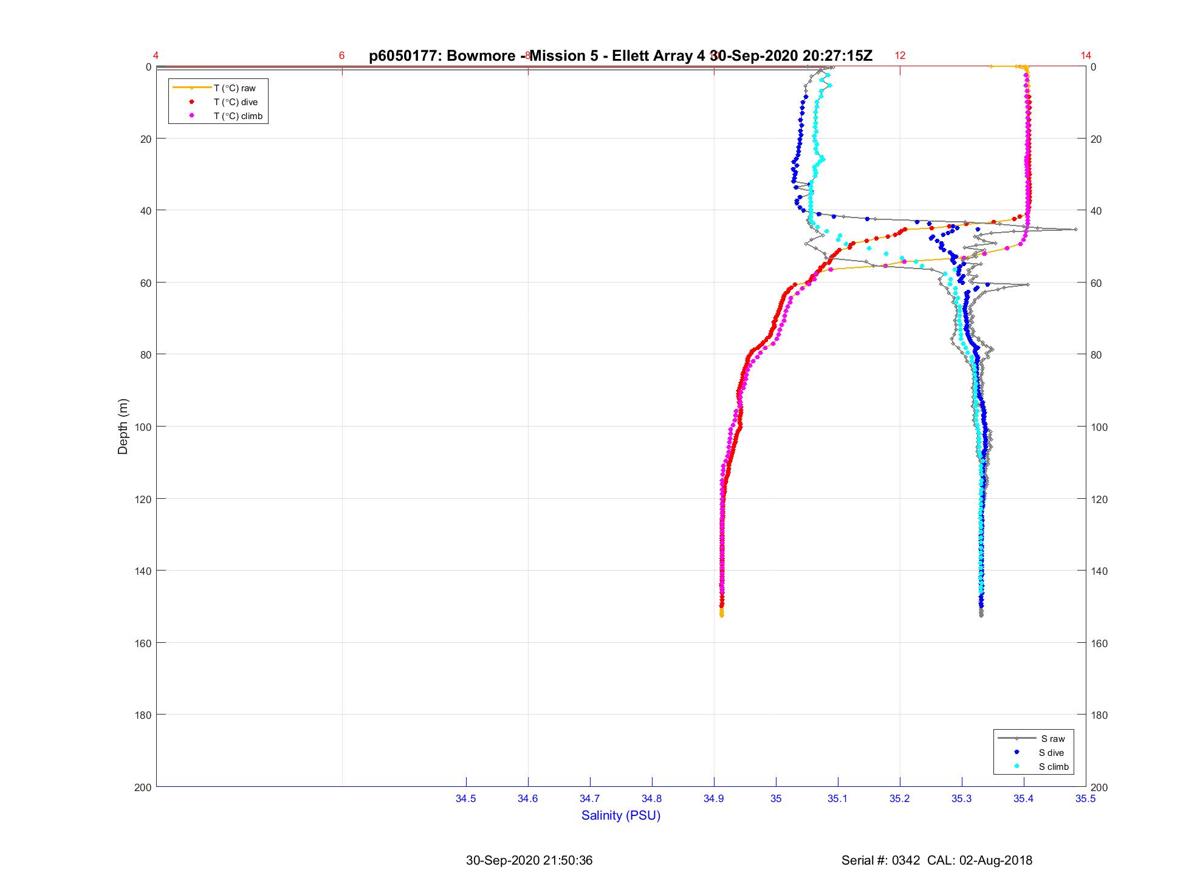This screenshot has width=1200, height=885.
Task: Click the salinity tick label 34.8
Action: pos(652,798)
